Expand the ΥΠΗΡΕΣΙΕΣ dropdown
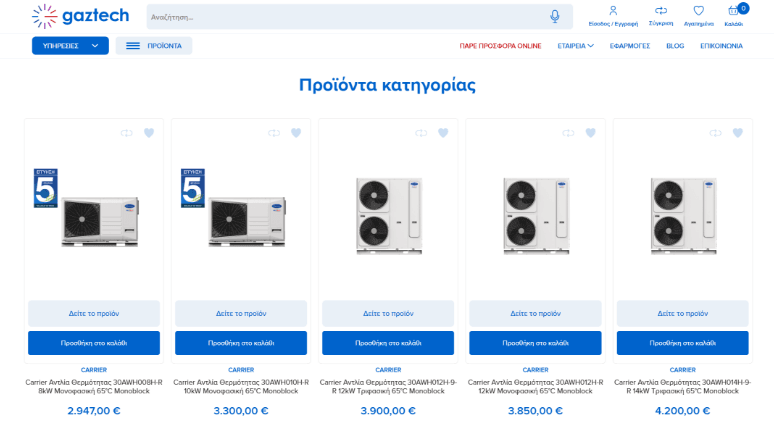Screen dimensions: 774x446 coord(70,46)
